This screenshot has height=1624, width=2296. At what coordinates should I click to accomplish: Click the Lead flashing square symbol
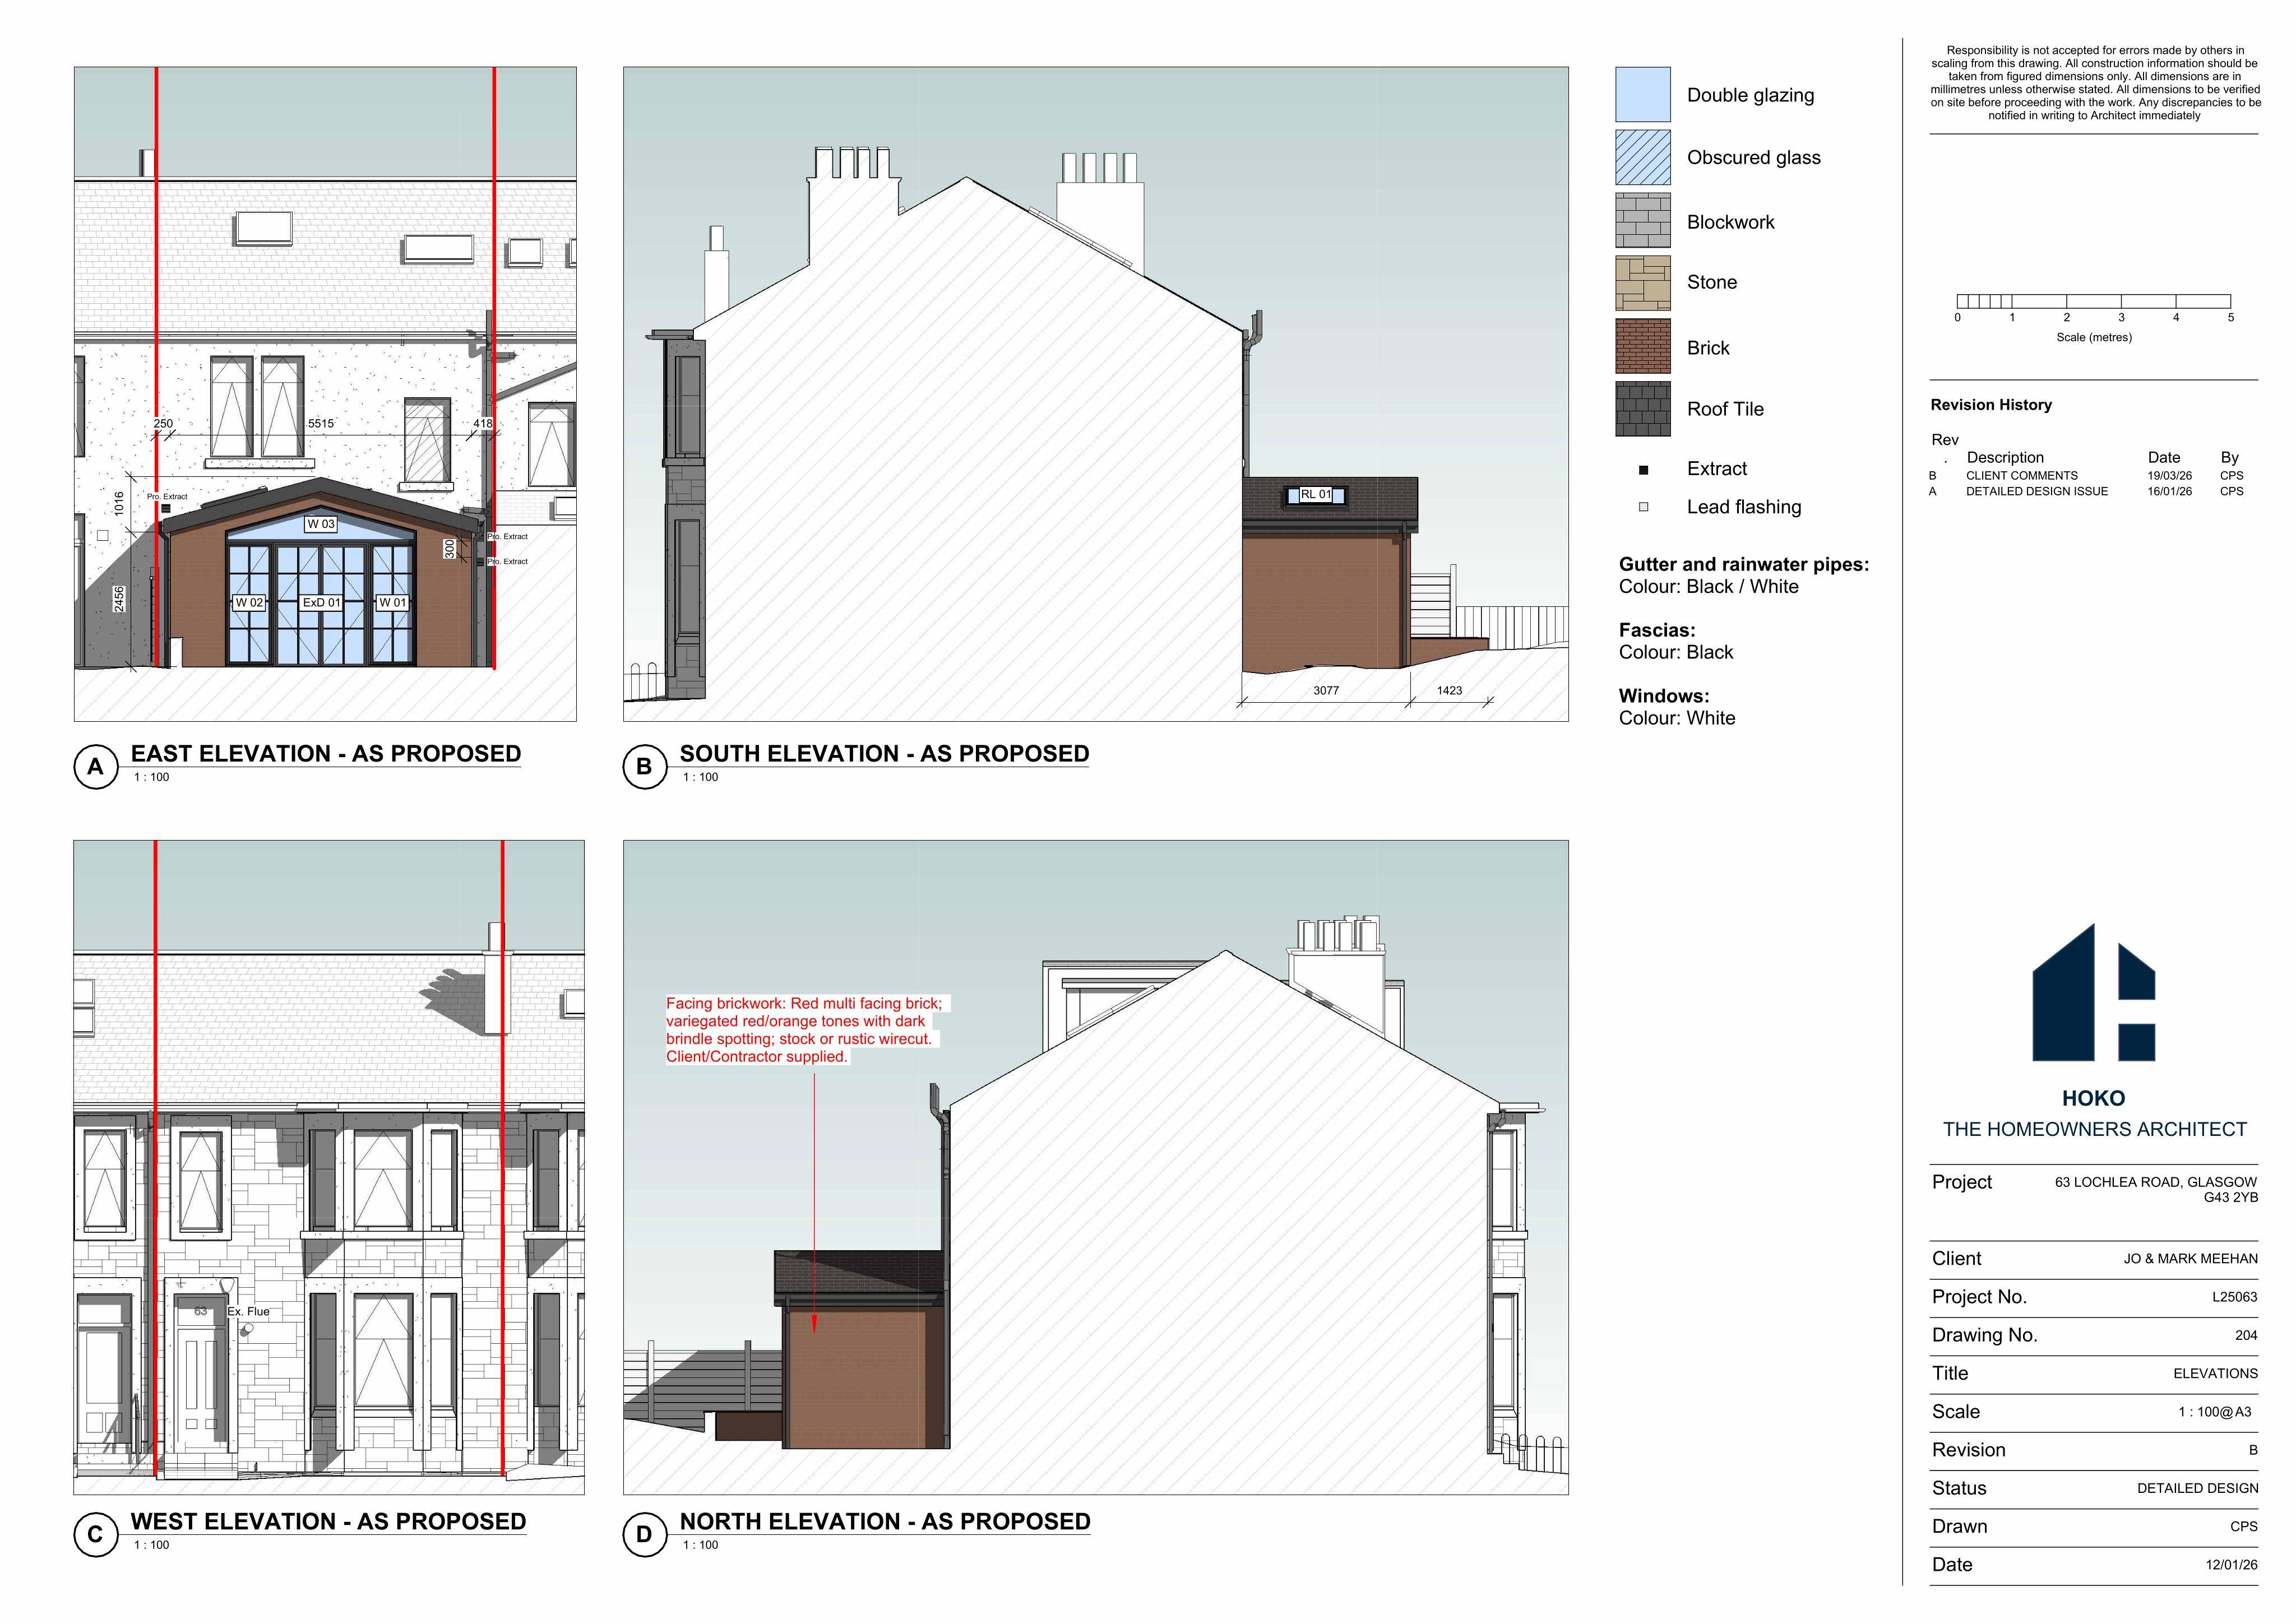pyautogui.click(x=1643, y=507)
